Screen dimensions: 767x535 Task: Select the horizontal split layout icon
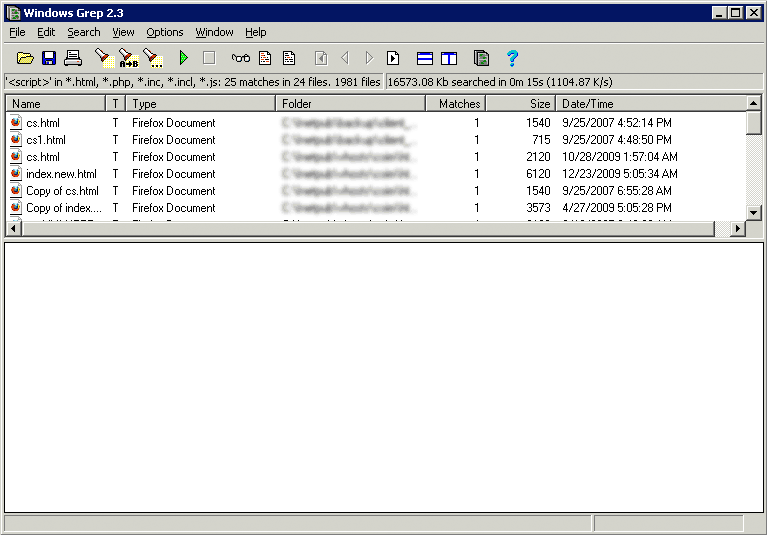click(x=425, y=59)
